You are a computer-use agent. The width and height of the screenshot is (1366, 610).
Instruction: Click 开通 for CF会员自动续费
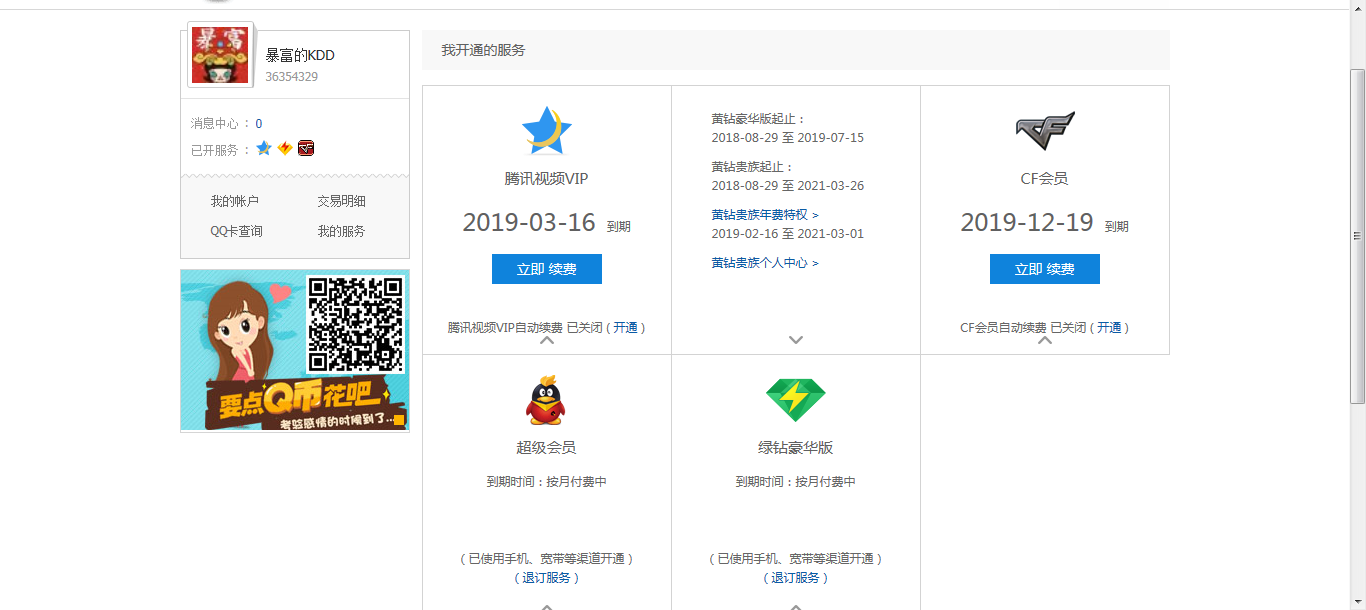click(x=1109, y=328)
